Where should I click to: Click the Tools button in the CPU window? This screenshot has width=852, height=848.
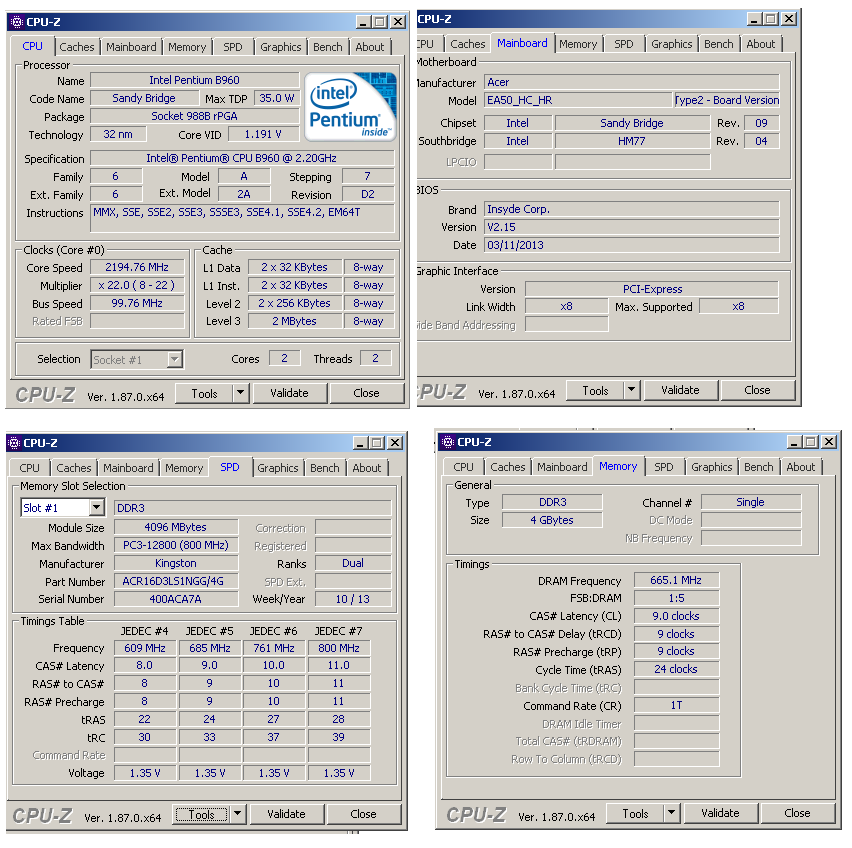204,393
